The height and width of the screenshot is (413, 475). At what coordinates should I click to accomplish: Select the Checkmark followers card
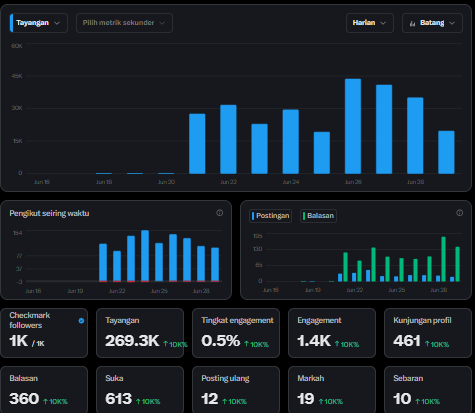[44, 333]
